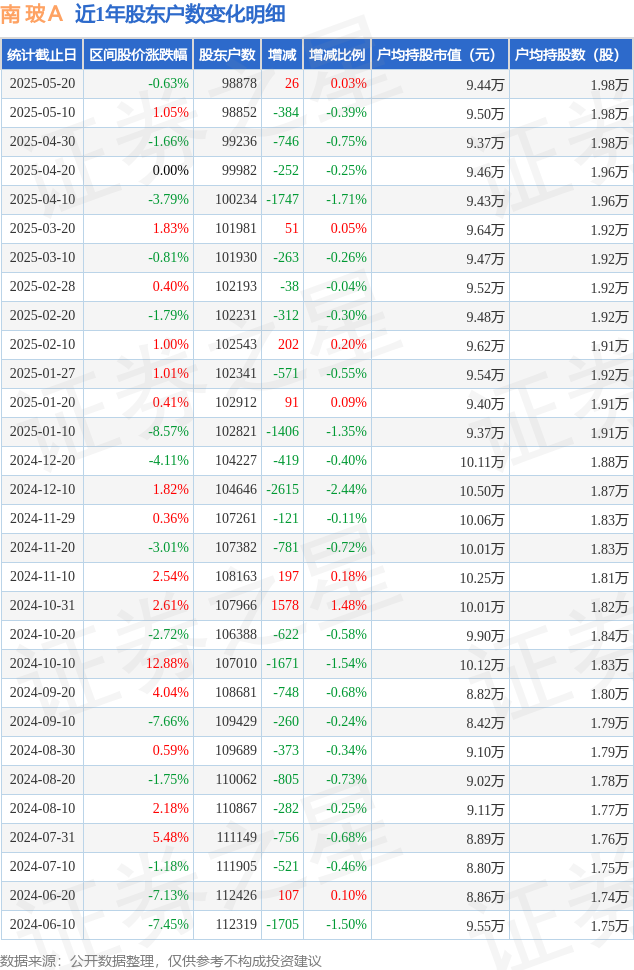This screenshot has width=634, height=970.
Task: Click the 10.50万 market value cell
Action: tap(482, 490)
